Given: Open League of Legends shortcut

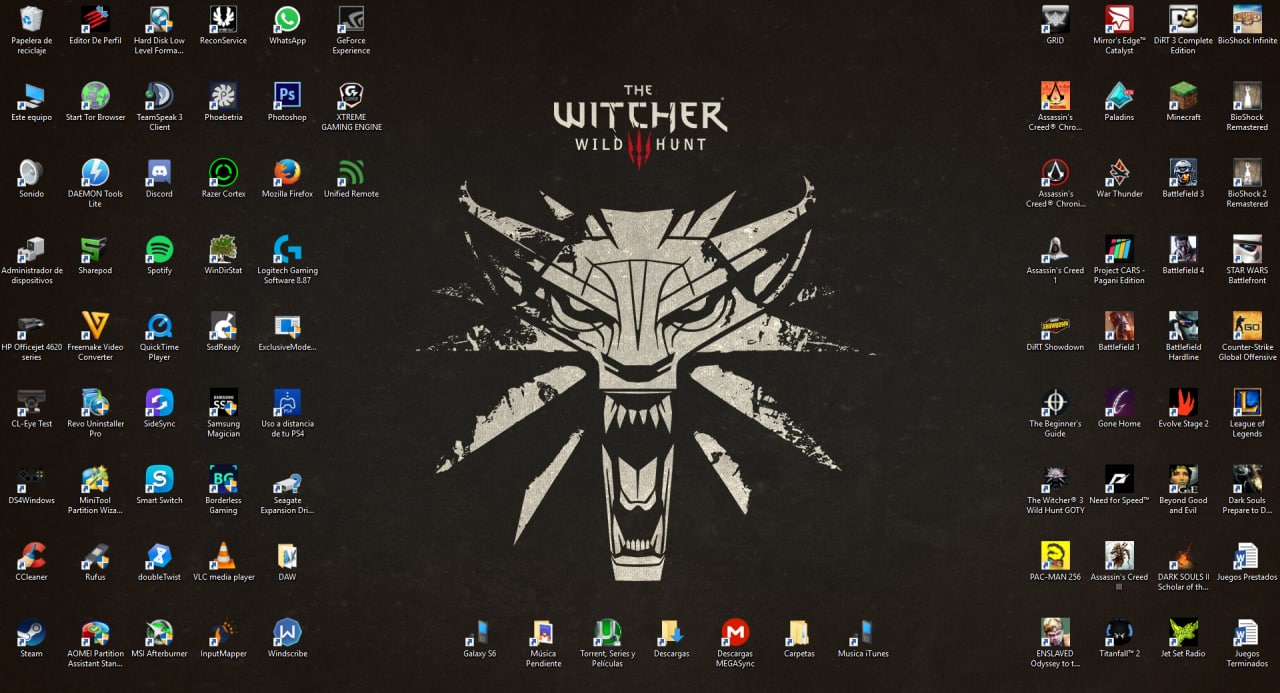Looking at the screenshot, I should pyautogui.click(x=1247, y=403).
